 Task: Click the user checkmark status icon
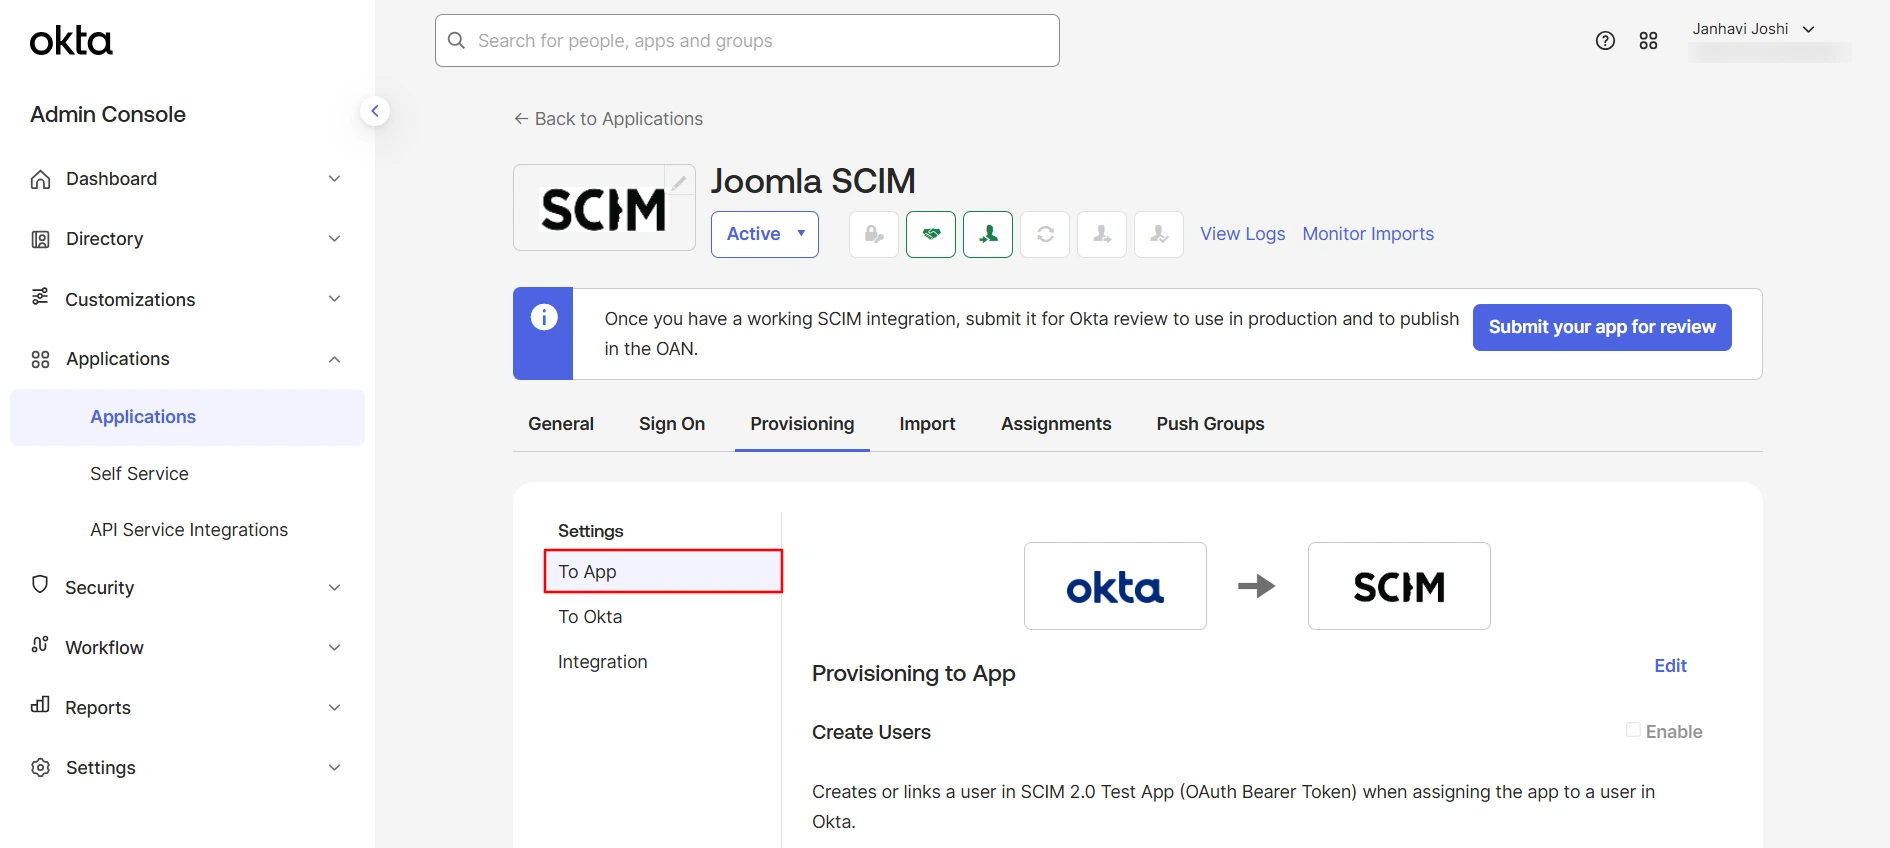pos(1159,234)
